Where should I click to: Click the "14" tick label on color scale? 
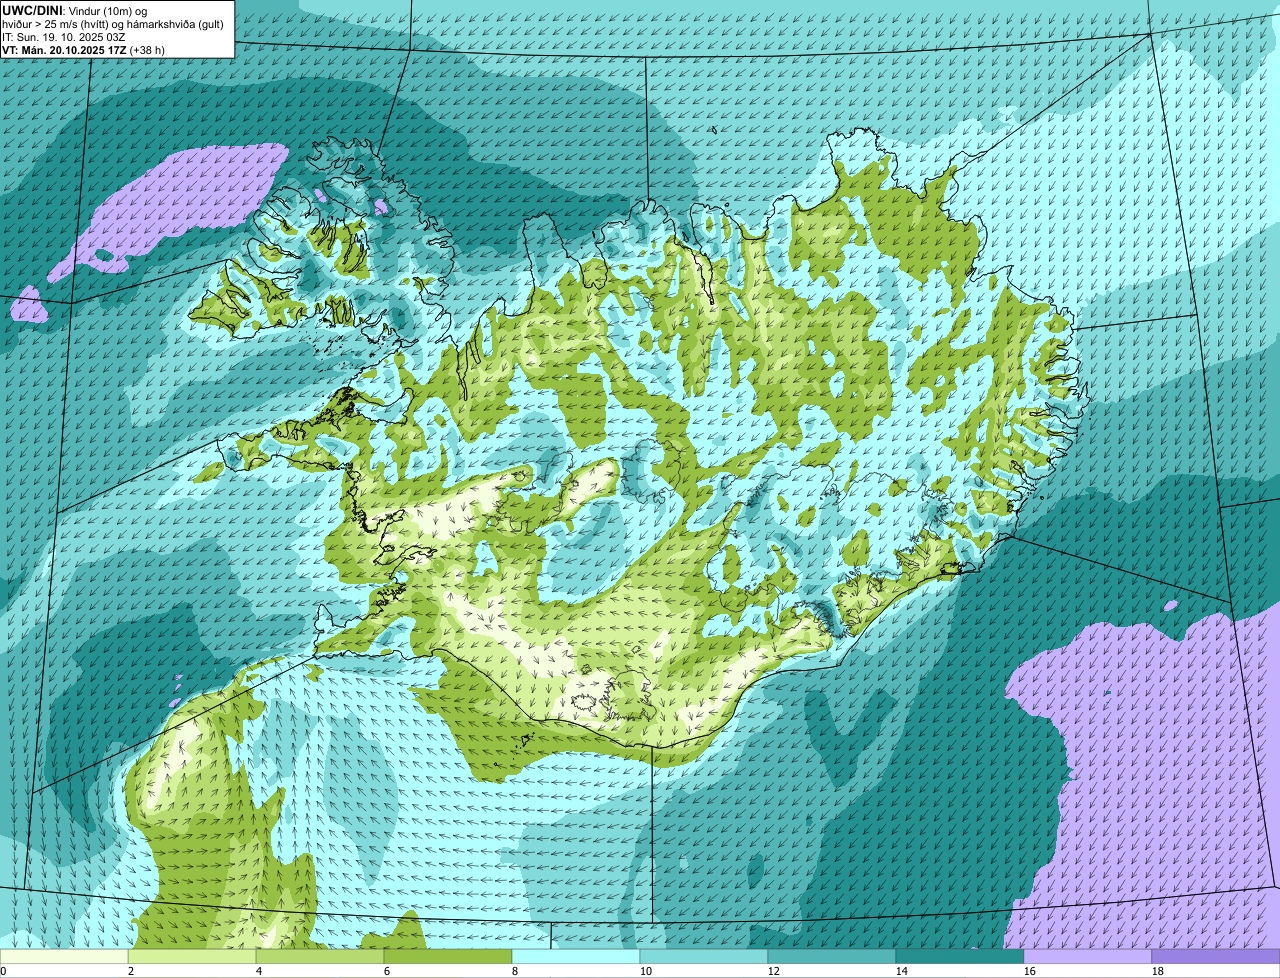[x=902, y=971]
